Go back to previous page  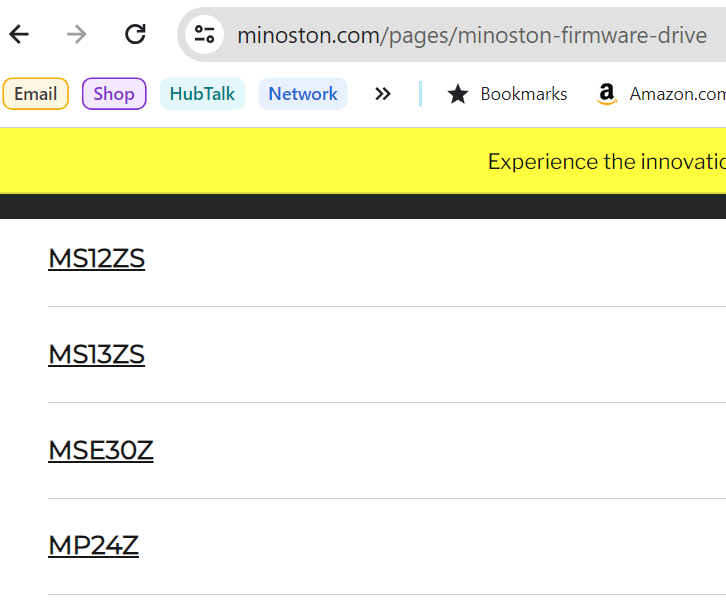point(19,34)
